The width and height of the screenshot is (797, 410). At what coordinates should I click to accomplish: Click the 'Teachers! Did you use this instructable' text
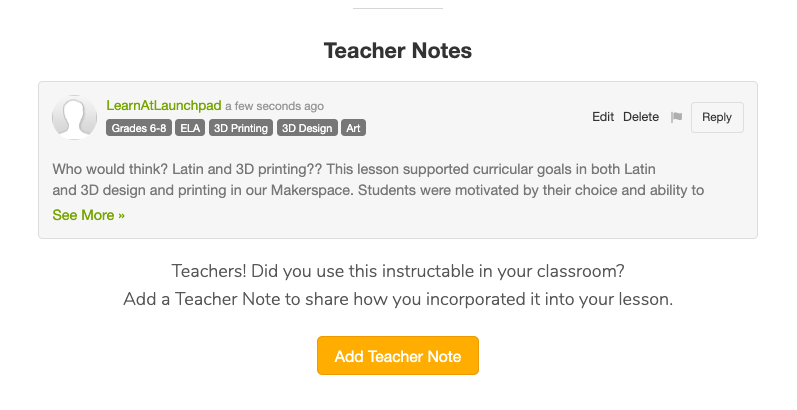[398, 272]
